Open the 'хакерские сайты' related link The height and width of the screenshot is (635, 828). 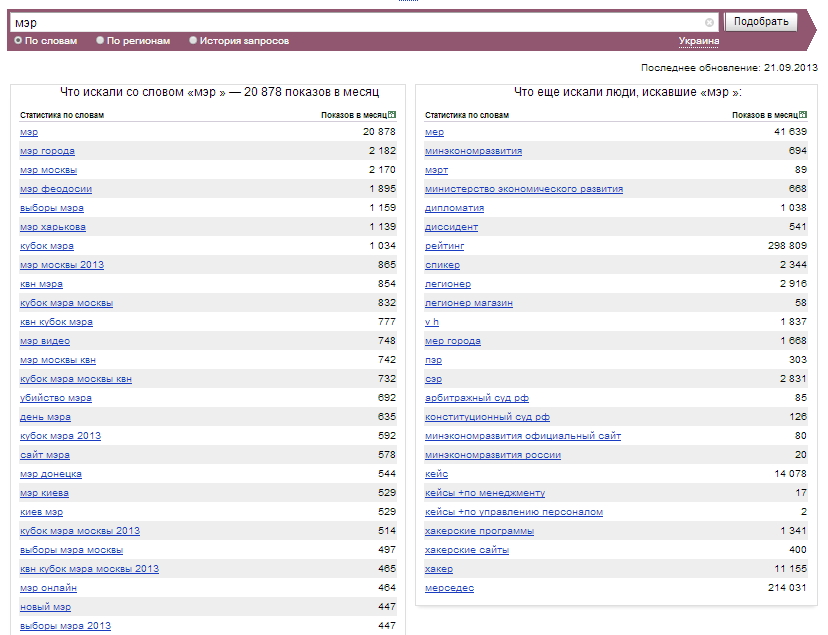point(467,550)
